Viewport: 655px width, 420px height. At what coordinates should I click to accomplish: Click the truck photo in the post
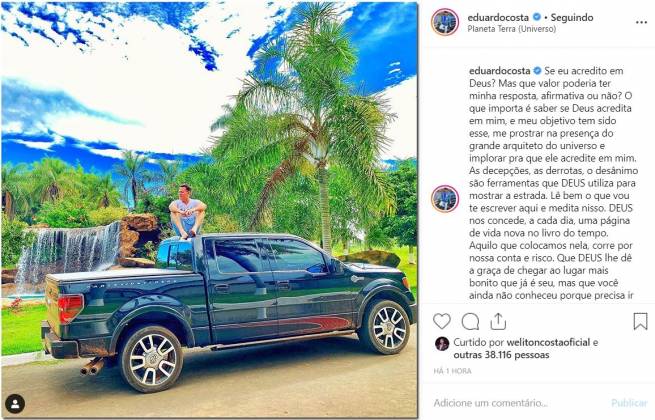[x=209, y=210]
